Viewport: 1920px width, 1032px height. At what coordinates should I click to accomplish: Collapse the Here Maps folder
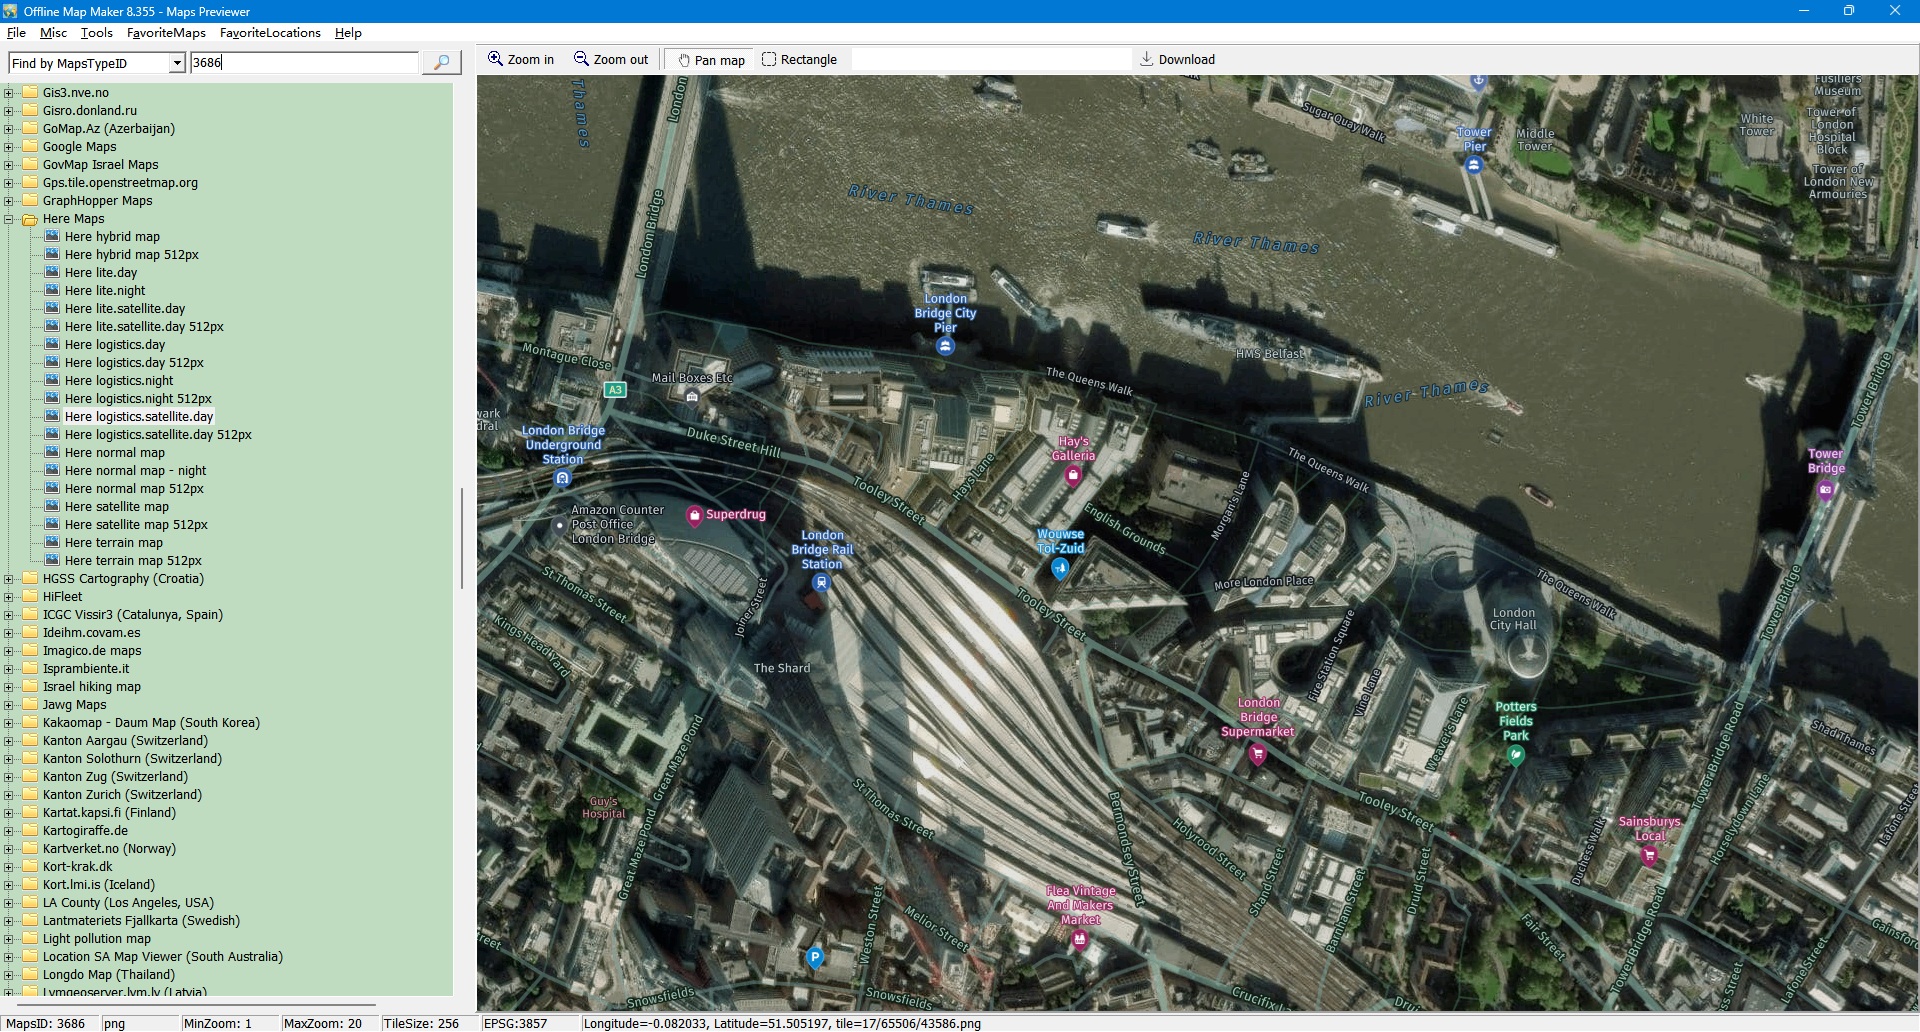pos(9,219)
